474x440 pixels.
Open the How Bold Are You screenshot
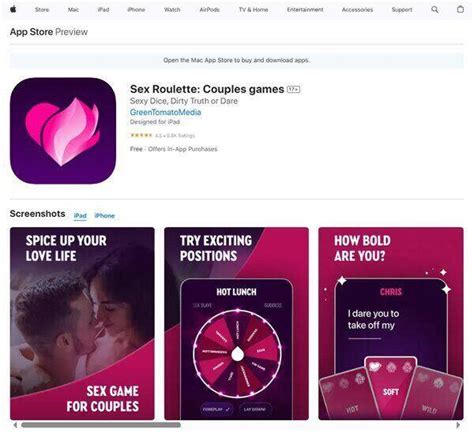(391, 323)
